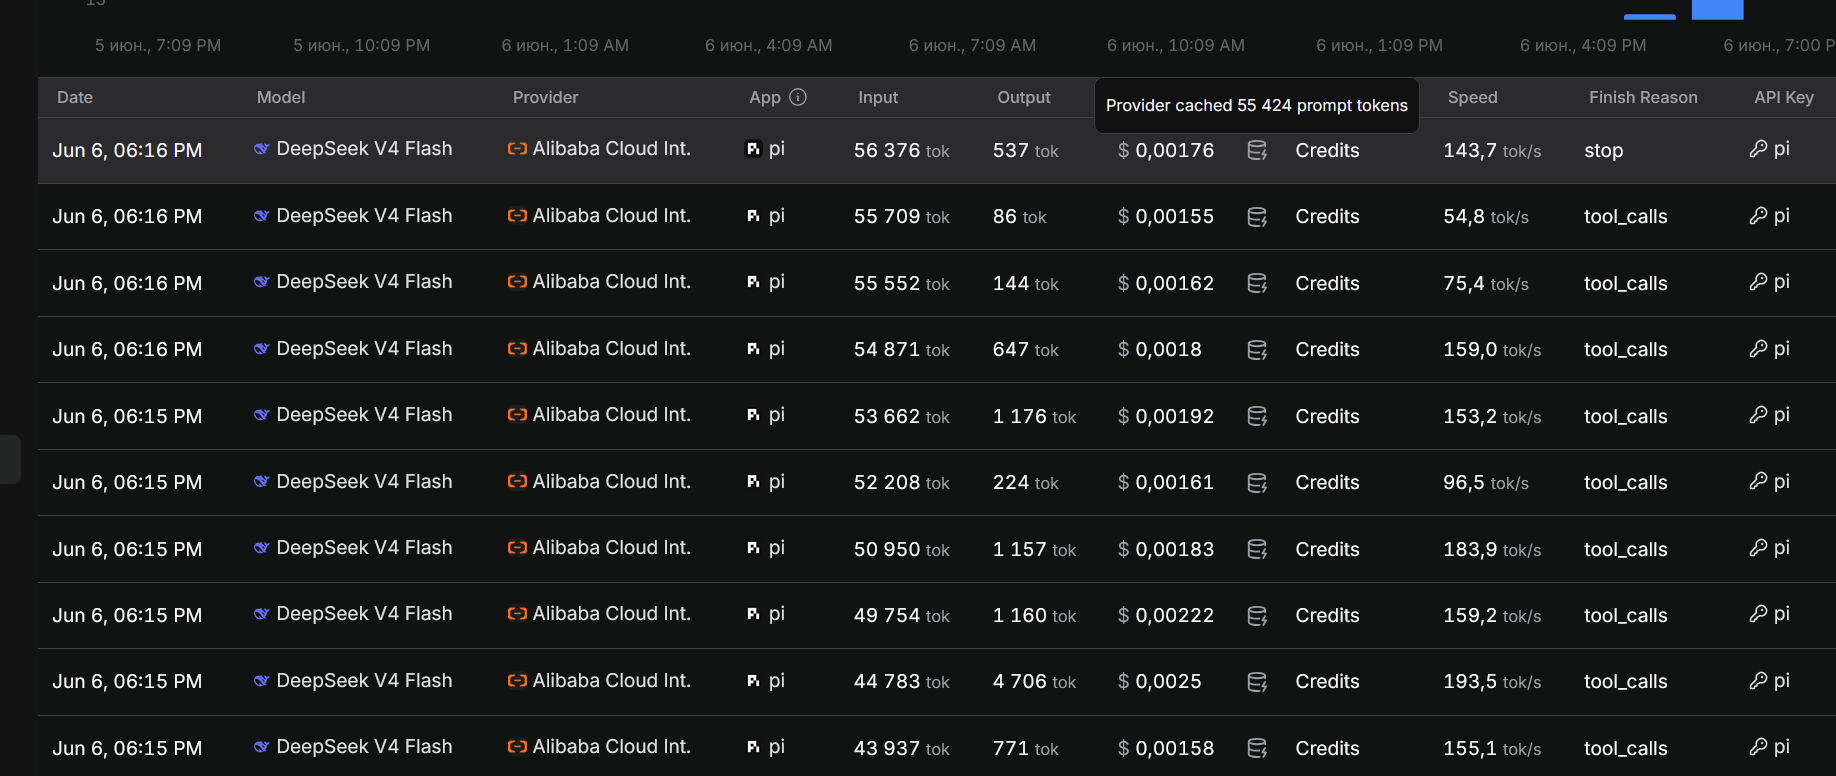This screenshot has width=1836, height=776.
Task: Click tool_calls in the 153,2 tok/s row
Action: 1626,416
